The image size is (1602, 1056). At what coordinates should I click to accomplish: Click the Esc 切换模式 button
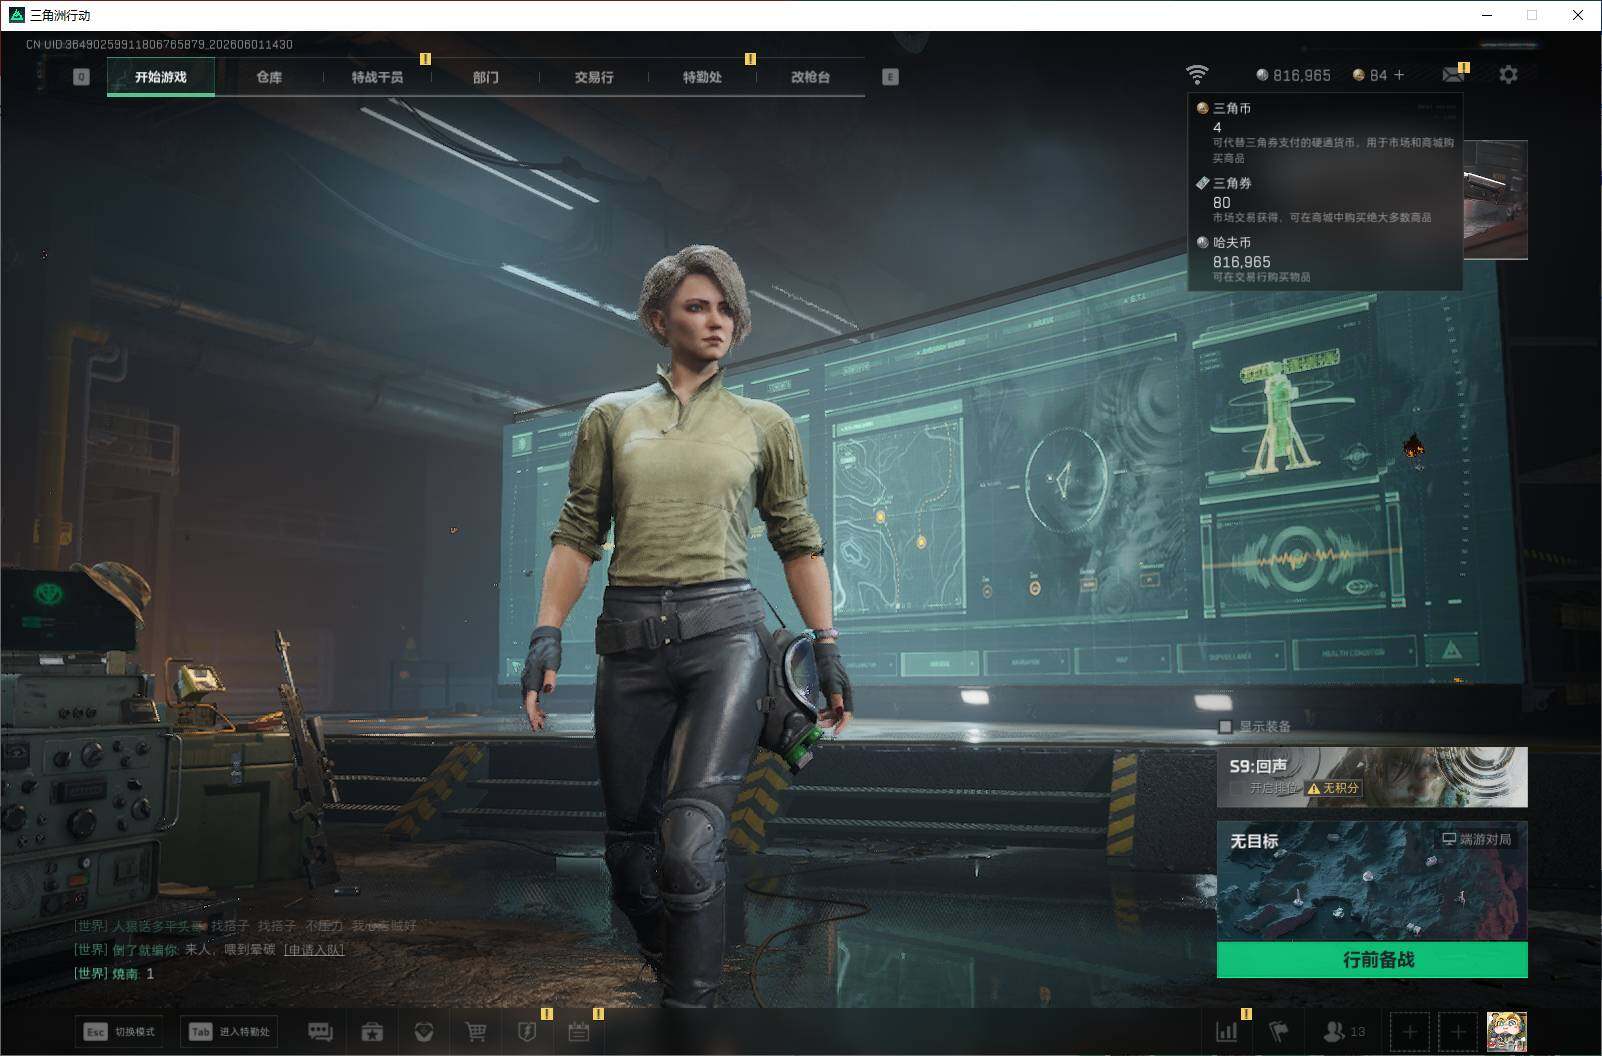[x=119, y=1031]
